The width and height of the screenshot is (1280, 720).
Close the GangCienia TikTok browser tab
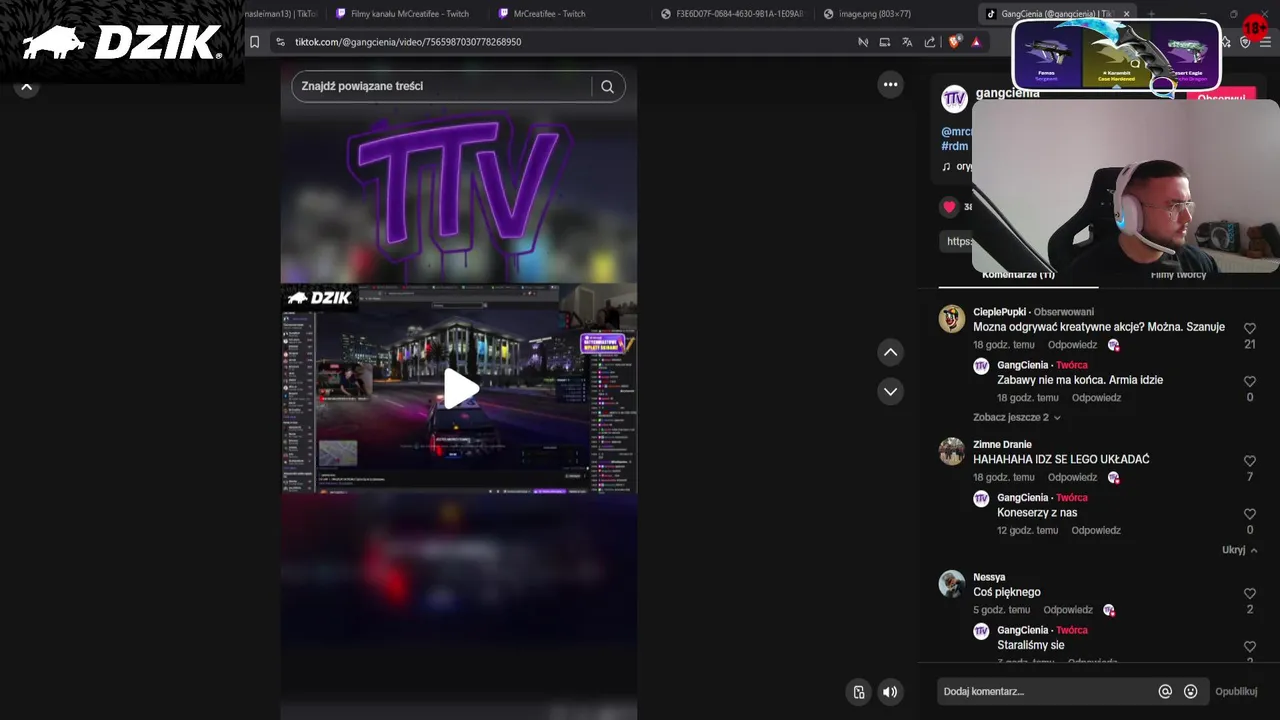tap(1126, 14)
